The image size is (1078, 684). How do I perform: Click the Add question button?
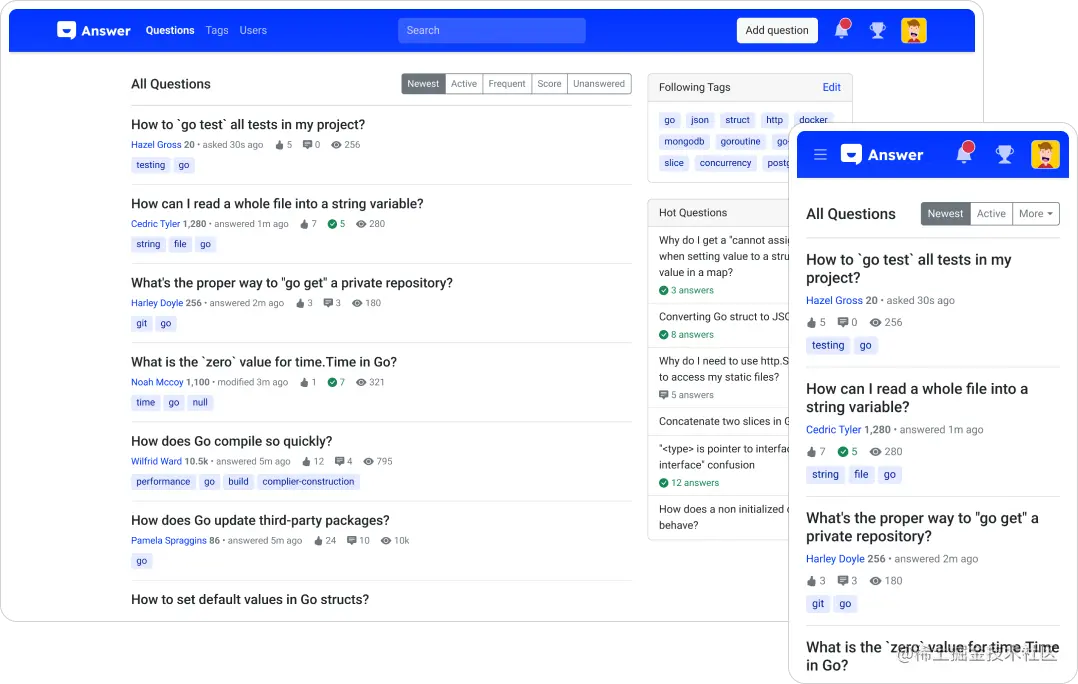click(x=777, y=30)
